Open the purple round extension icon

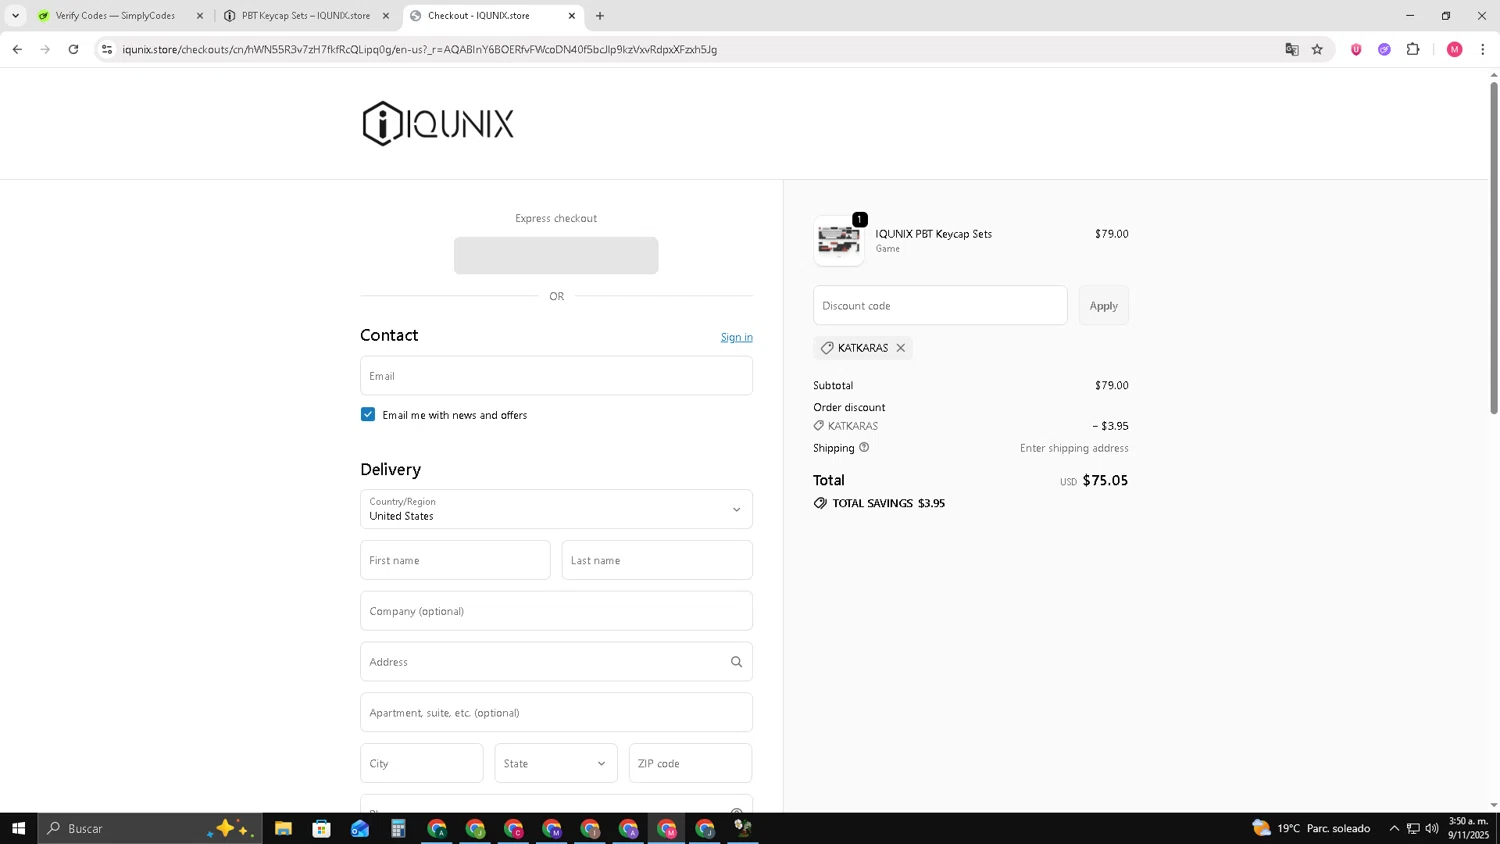pos(1384,49)
